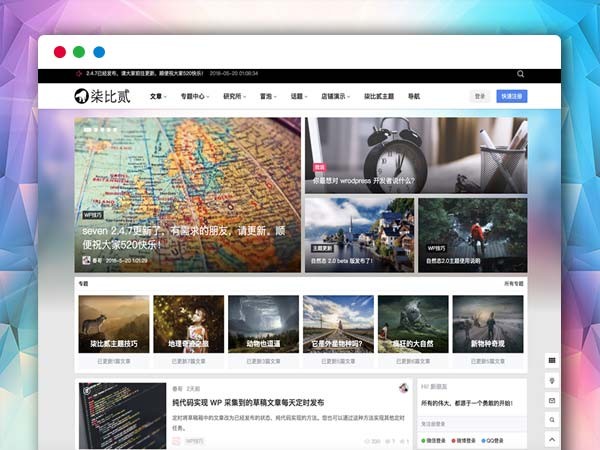600x450 pixels.
Task: Click the search magnifier icon in top bar
Action: pyautogui.click(x=520, y=74)
